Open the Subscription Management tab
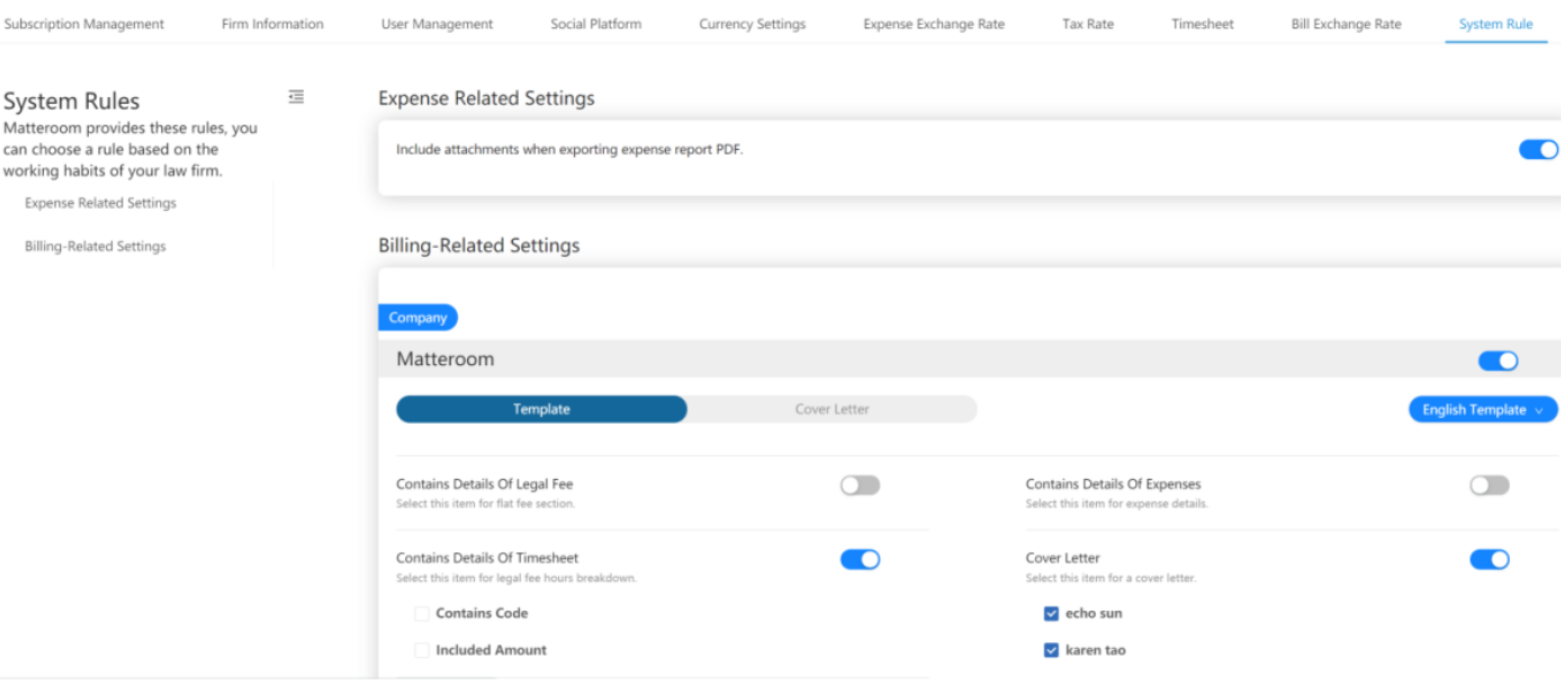Image resolution: width=1561 pixels, height=682 pixels. [84, 24]
